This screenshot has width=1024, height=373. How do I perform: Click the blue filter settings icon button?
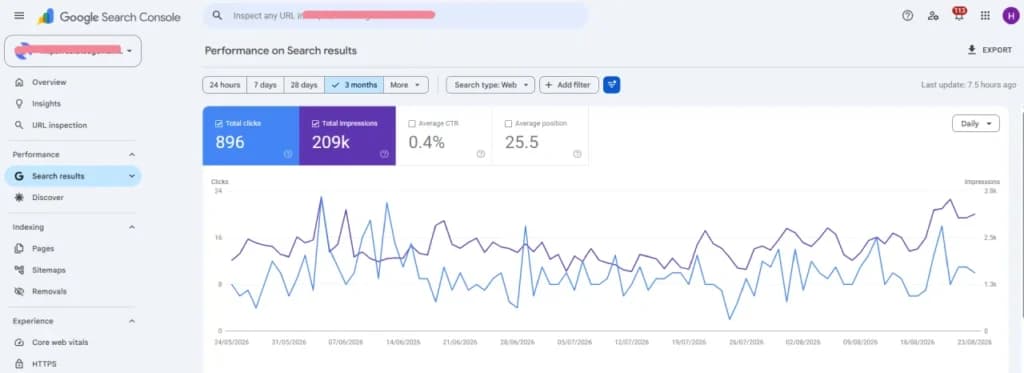[x=611, y=85]
